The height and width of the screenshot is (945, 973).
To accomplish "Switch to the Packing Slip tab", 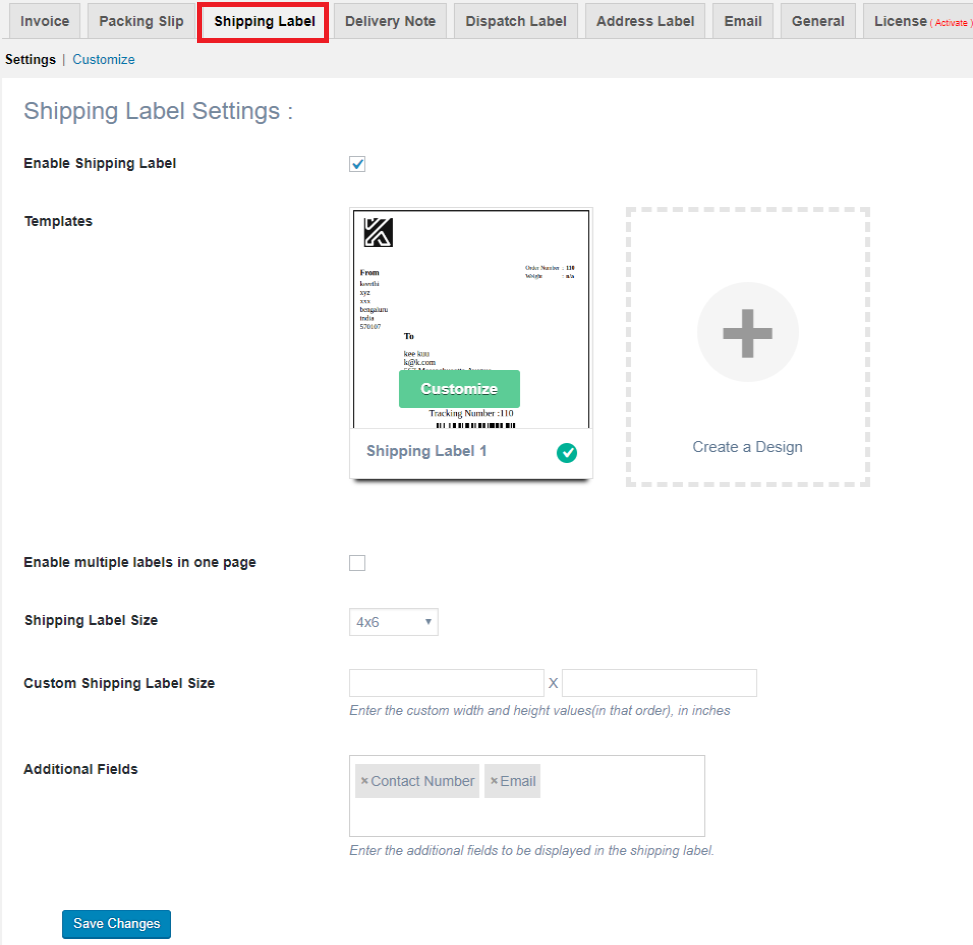I will pos(140,20).
